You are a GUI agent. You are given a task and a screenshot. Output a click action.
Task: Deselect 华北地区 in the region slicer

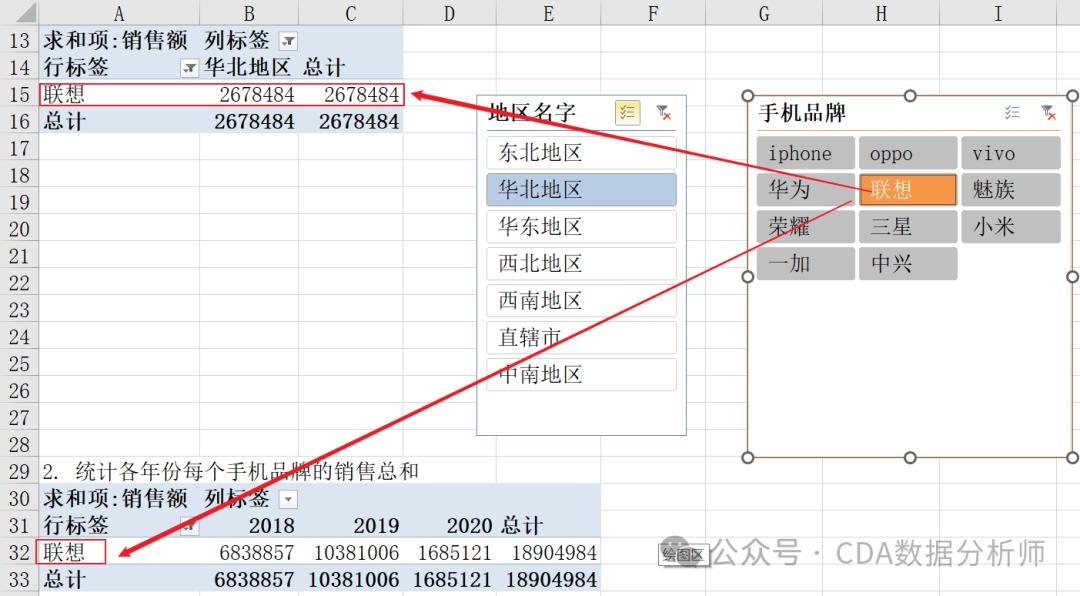(581, 190)
